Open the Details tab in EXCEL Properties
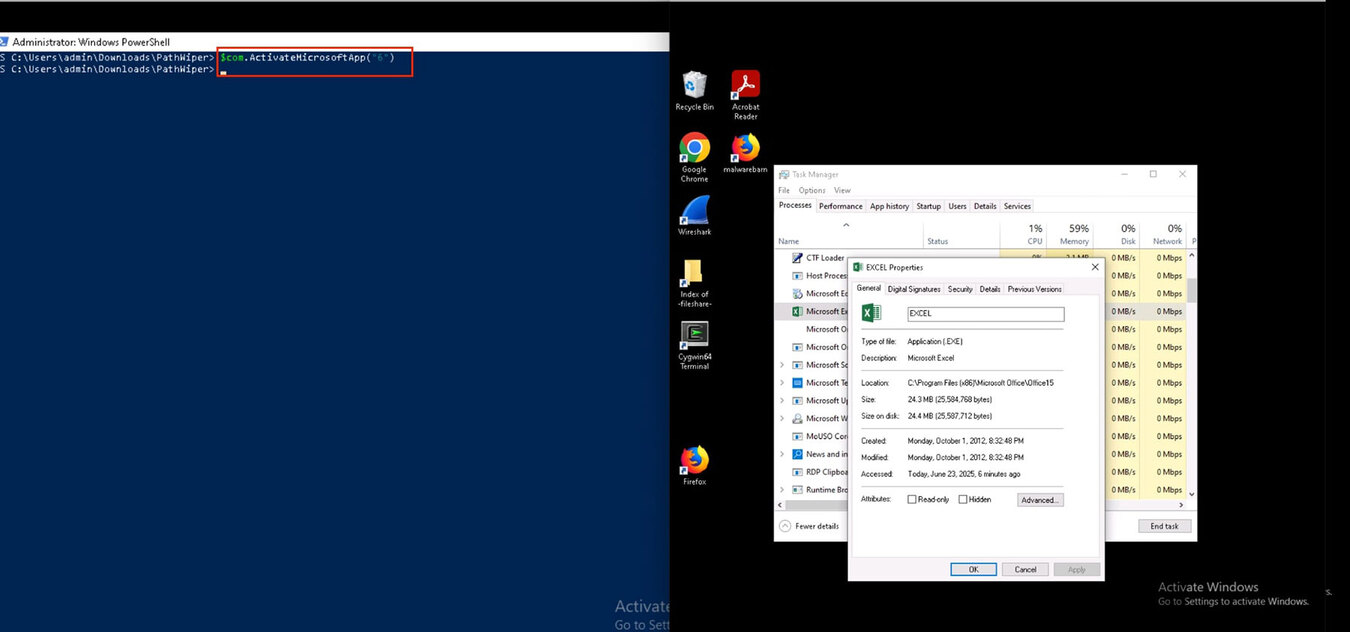 click(990, 289)
